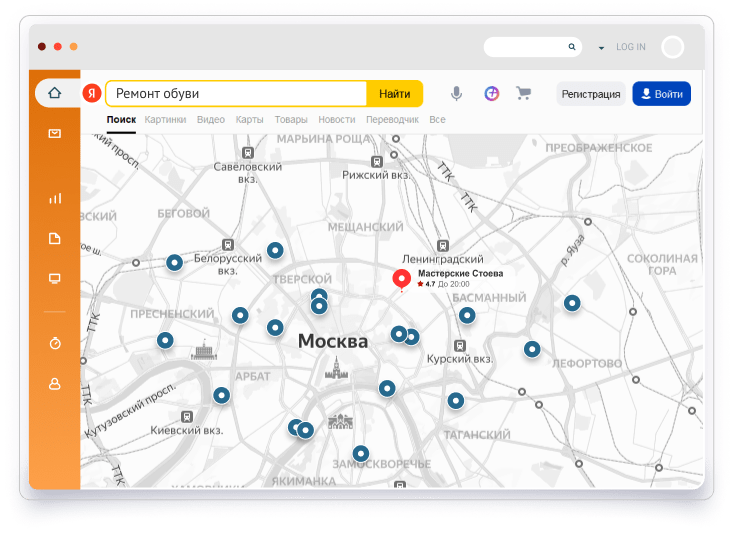Switch to the Карты tab
This screenshot has width=733, height=536.
pyautogui.click(x=249, y=120)
